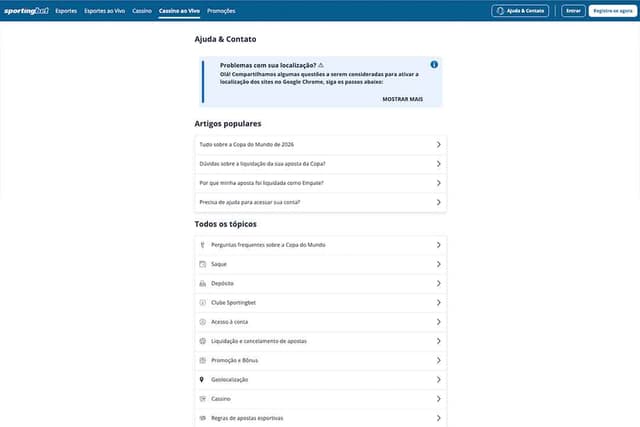Go to the Cassino nav item
This screenshot has width=640, height=427.
pos(142,11)
